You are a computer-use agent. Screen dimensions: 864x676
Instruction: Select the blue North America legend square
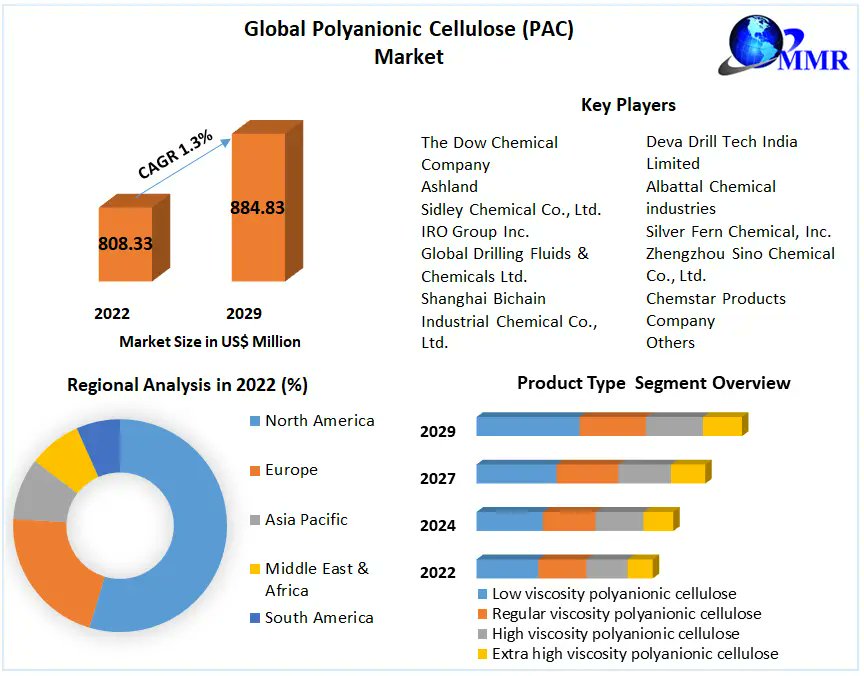pyautogui.click(x=254, y=421)
